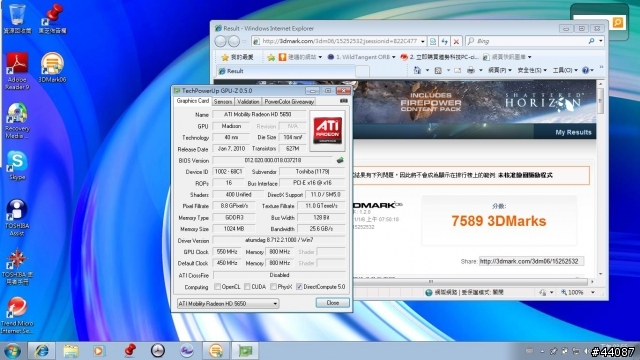
Task: Click the Favorites star button in IE
Action: click(x=237, y=57)
